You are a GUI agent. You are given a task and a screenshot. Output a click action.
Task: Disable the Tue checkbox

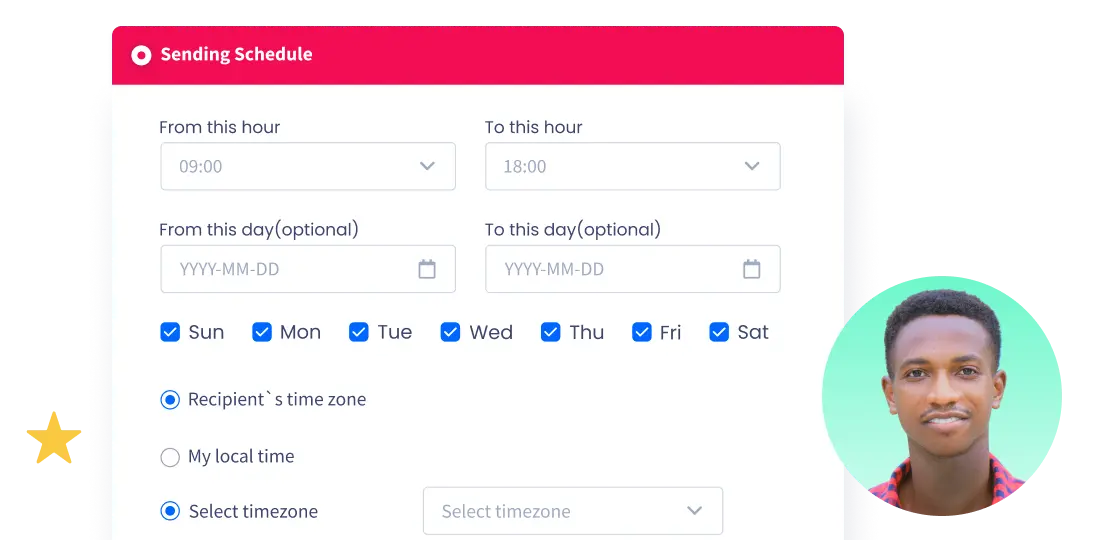[x=359, y=332]
